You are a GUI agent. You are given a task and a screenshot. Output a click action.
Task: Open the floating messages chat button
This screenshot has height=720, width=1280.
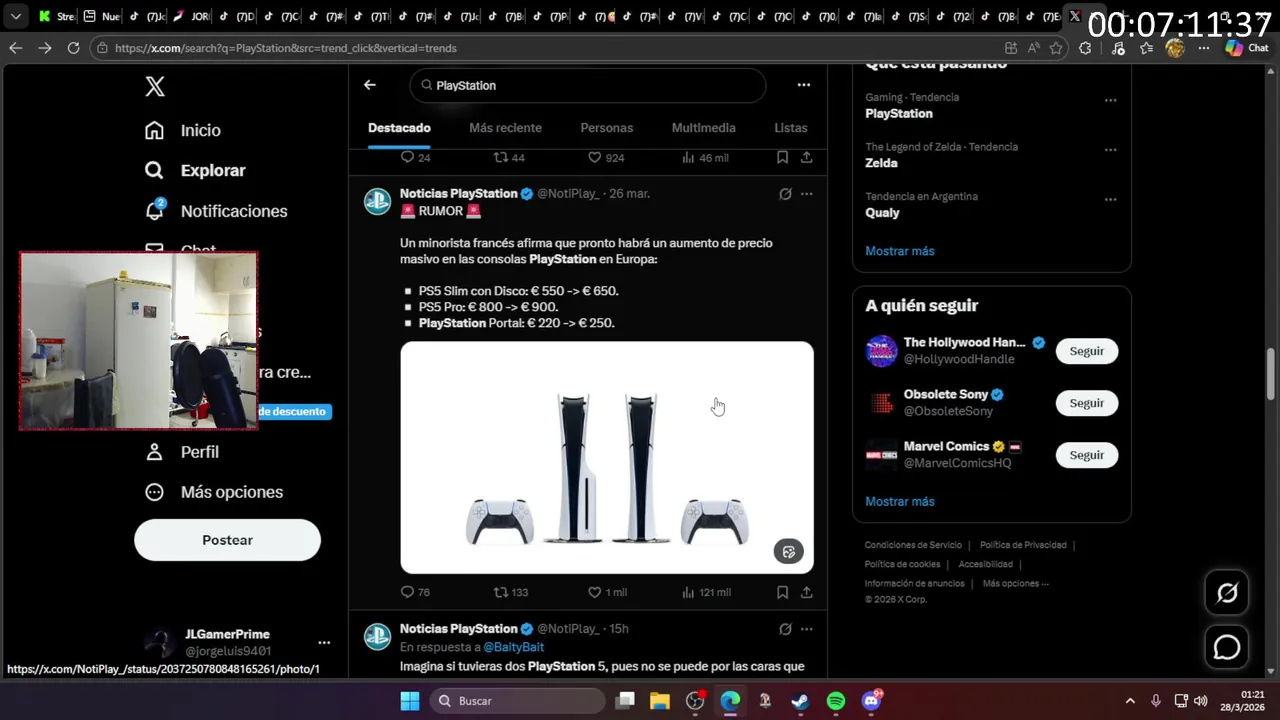pyautogui.click(x=1227, y=647)
